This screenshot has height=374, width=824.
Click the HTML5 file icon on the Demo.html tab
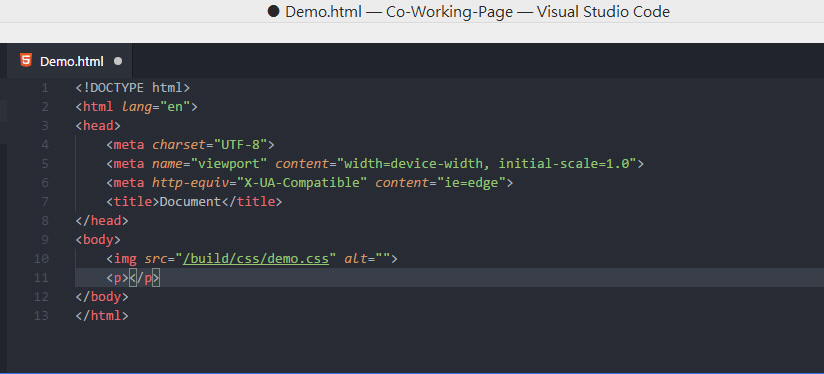click(26, 60)
